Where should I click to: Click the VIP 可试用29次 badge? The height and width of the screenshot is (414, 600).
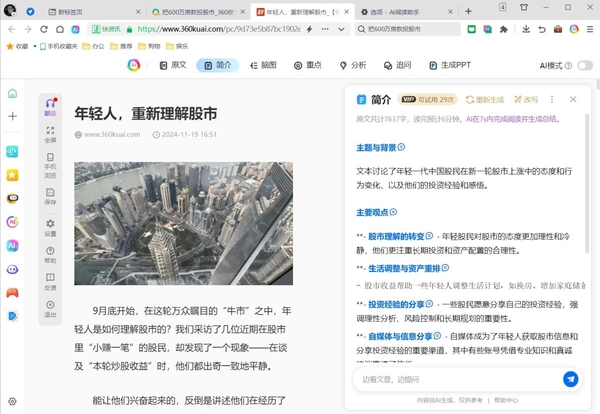[x=427, y=99]
